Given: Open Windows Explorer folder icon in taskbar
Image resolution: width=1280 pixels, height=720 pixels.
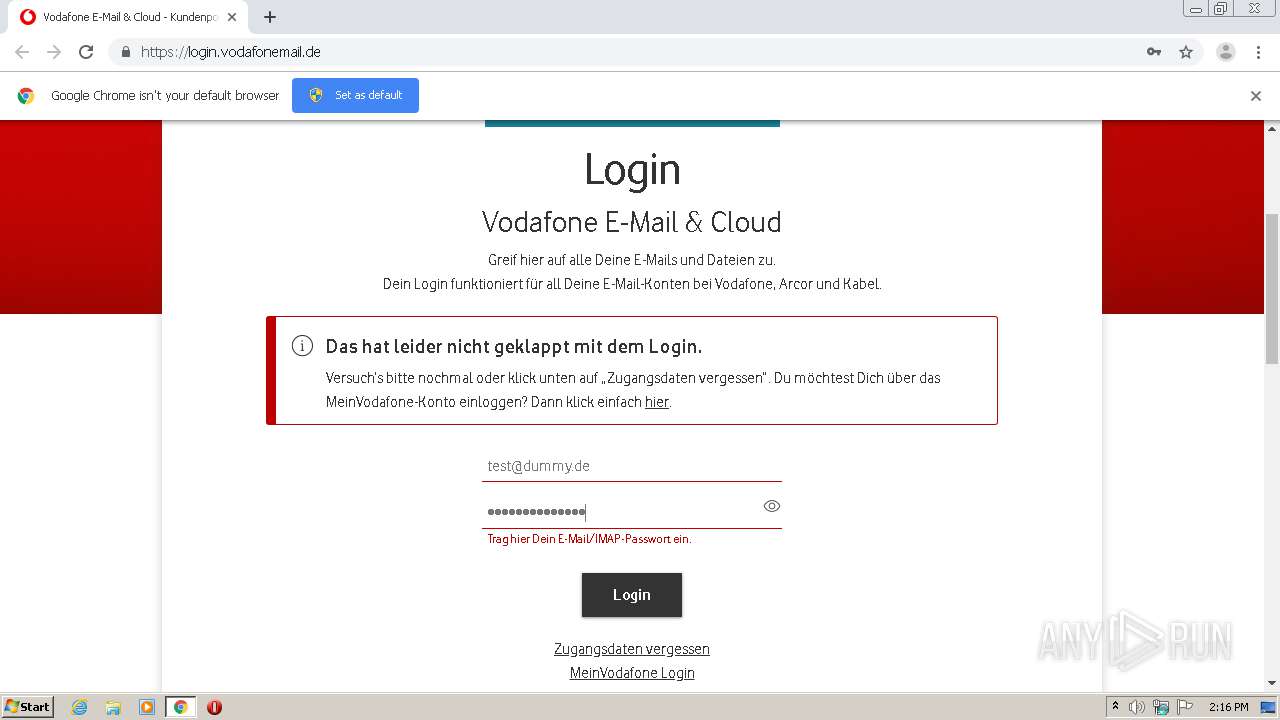Looking at the screenshot, I should 113,707.
